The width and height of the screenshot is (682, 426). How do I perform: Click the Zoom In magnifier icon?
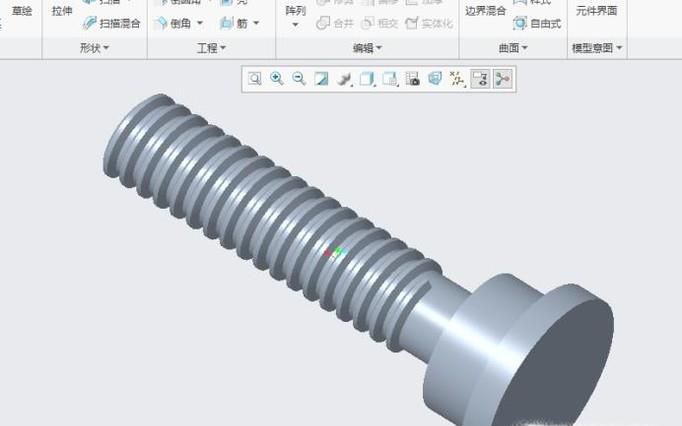click(x=277, y=79)
